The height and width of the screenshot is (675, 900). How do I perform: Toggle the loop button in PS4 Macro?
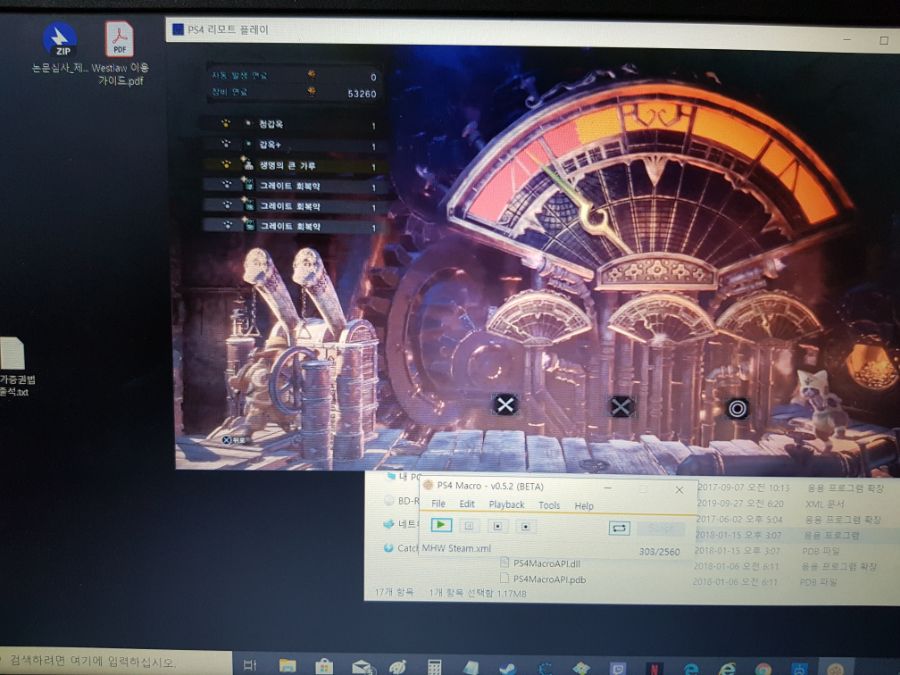pos(619,527)
